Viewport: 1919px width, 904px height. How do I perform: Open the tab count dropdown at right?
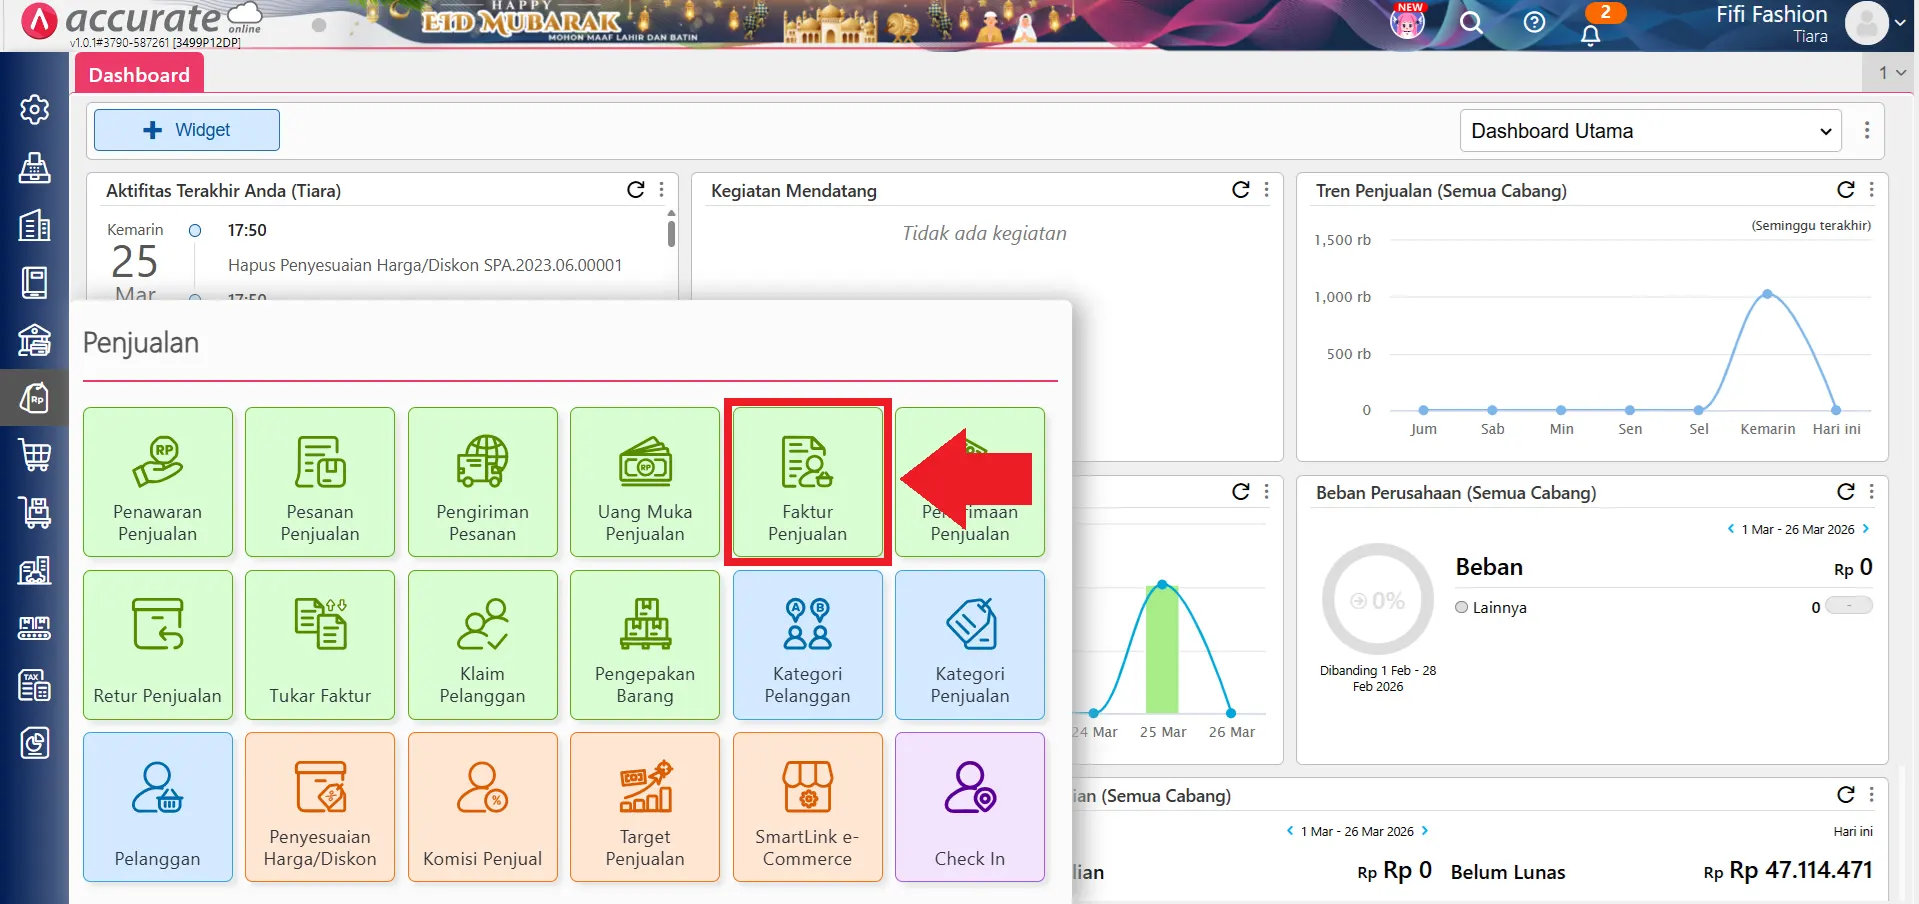click(x=1891, y=73)
